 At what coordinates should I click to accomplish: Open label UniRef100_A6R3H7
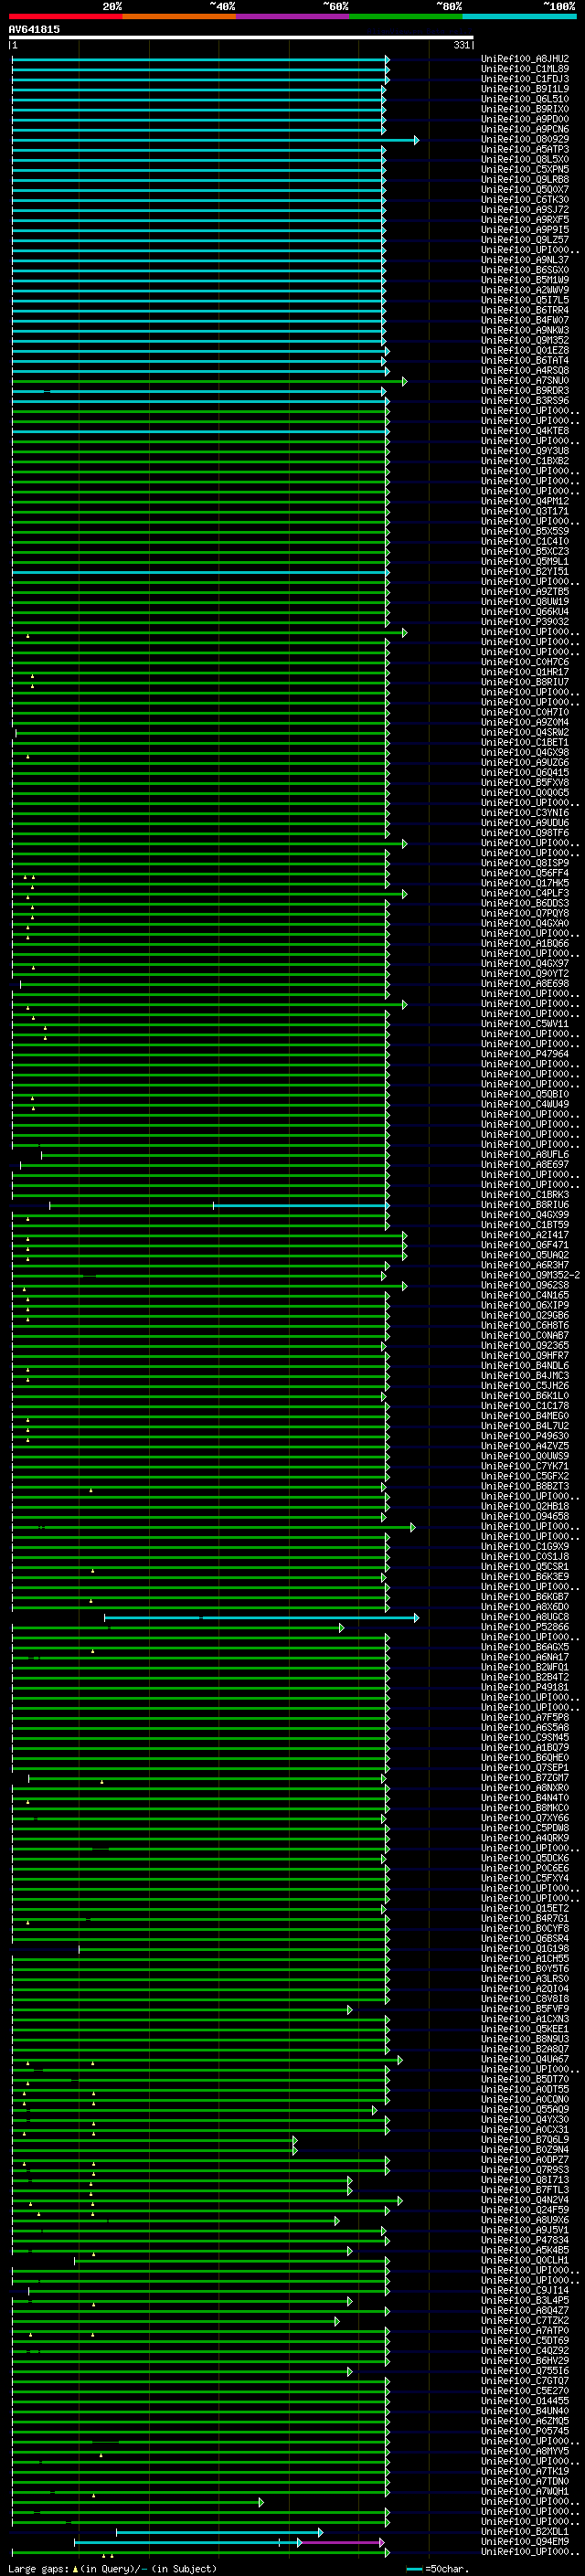coord(525,1265)
